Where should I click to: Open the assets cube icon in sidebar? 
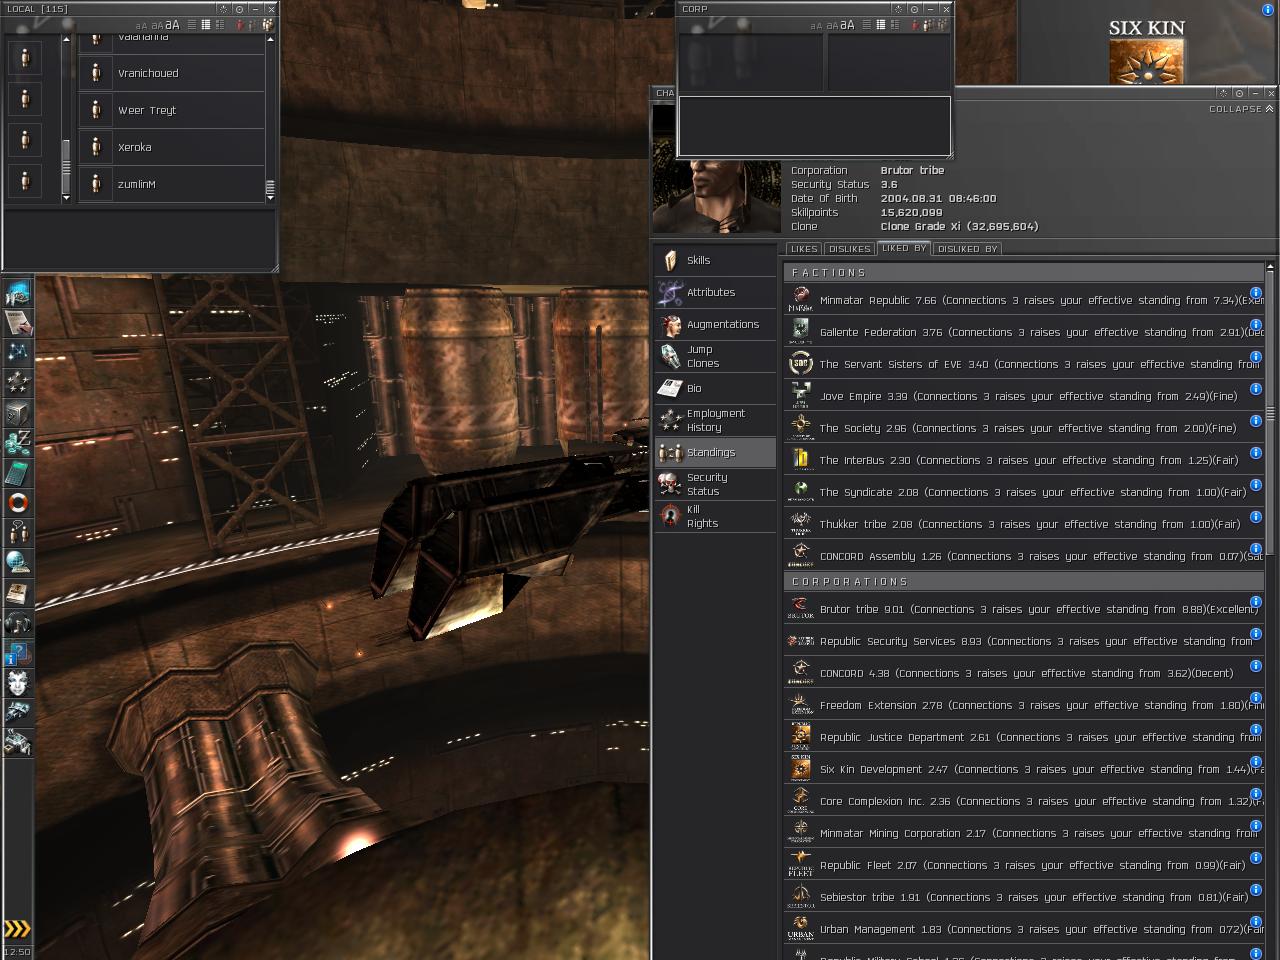click(x=18, y=412)
